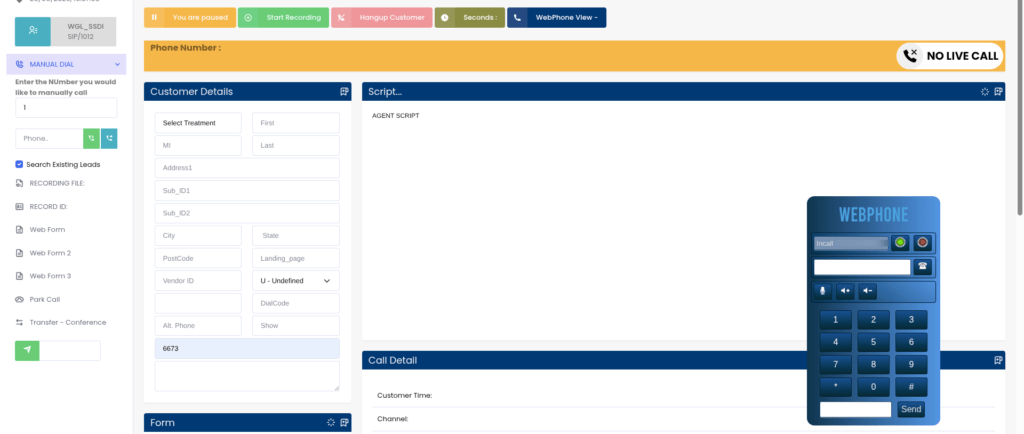Viewport: 1024px width, 434px height.
Task: Mute microphone on the webphone
Action: [x=823, y=291]
